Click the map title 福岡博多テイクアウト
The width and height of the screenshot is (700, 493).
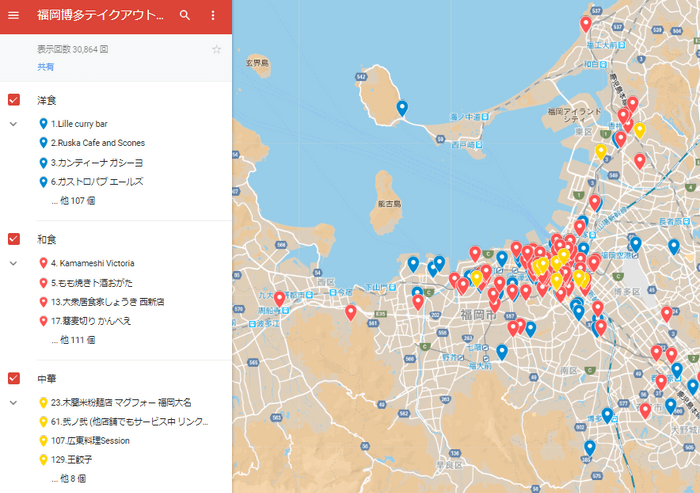(100, 15)
